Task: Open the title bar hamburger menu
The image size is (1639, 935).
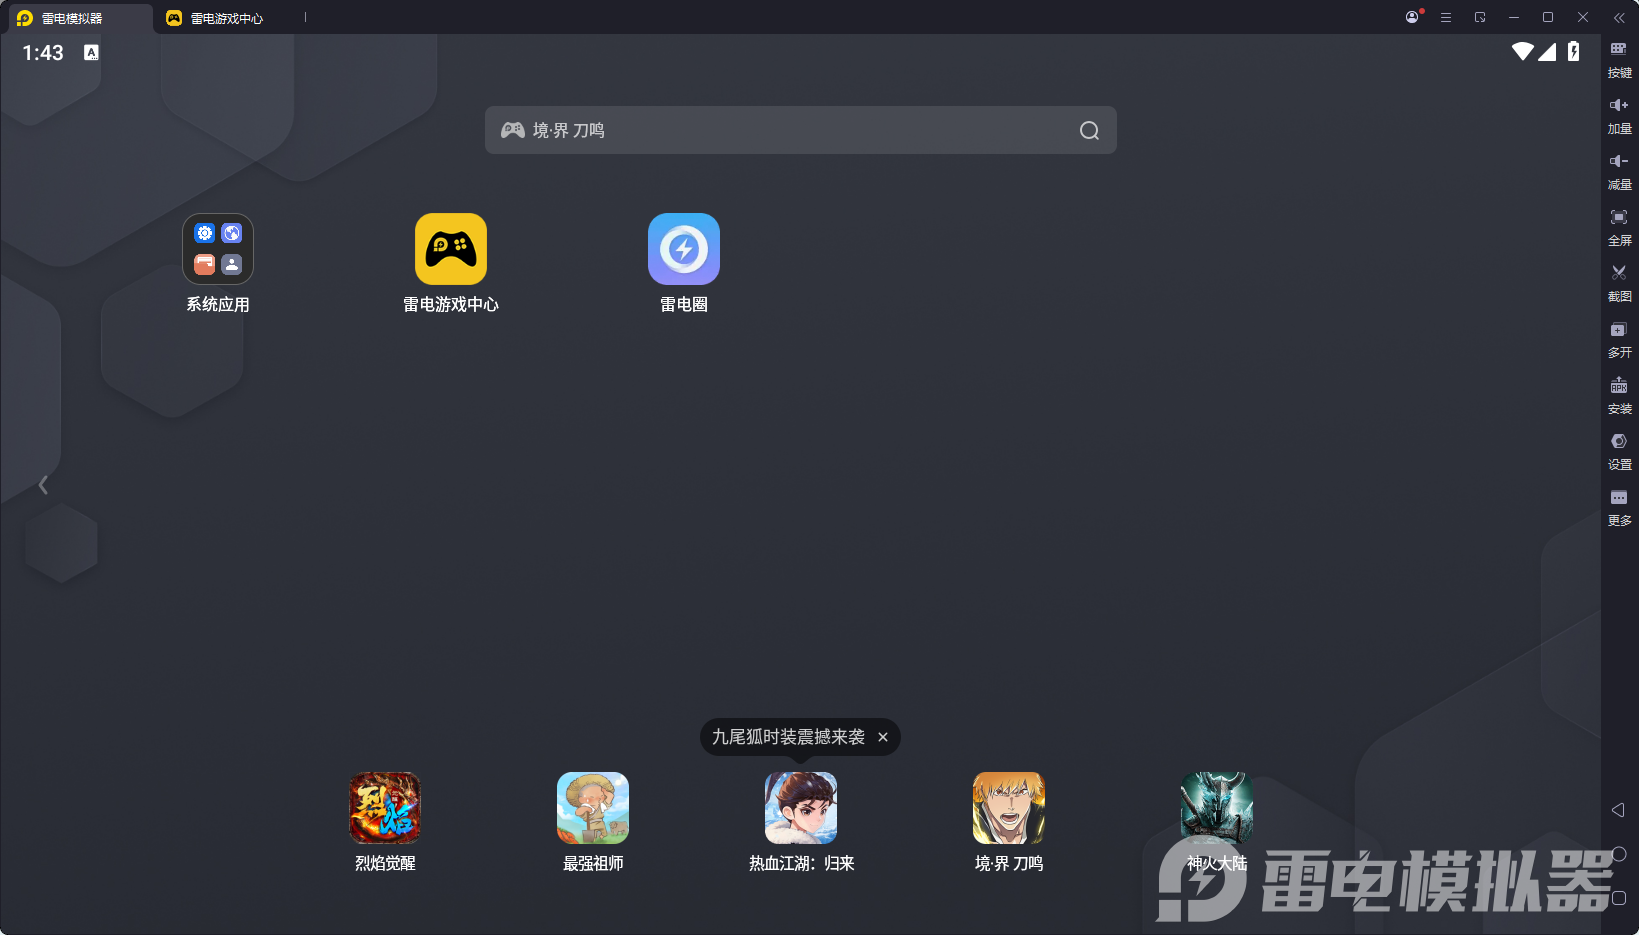Action: tap(1446, 17)
